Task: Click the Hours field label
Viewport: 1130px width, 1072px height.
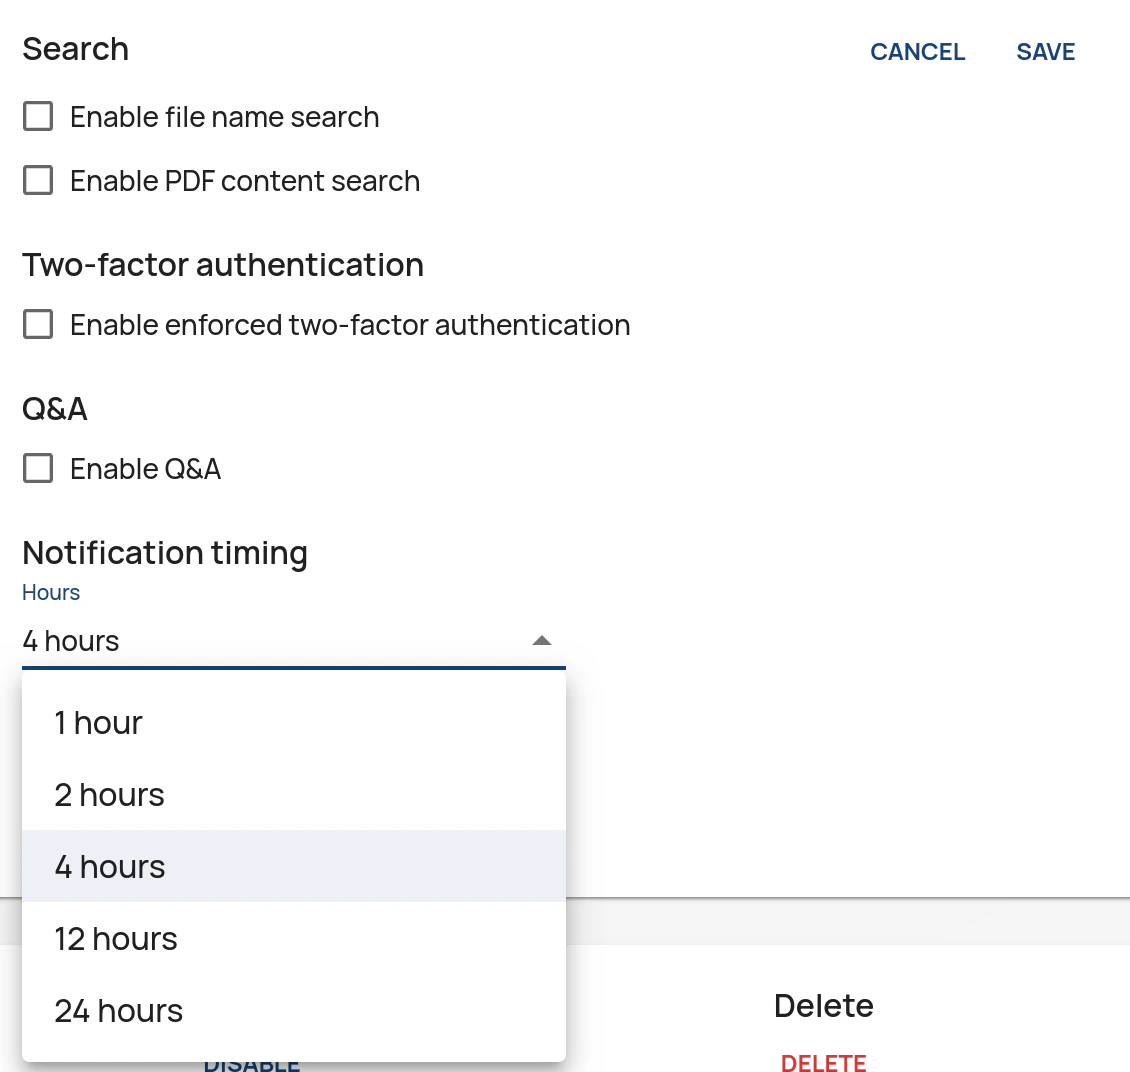Action: (x=51, y=592)
